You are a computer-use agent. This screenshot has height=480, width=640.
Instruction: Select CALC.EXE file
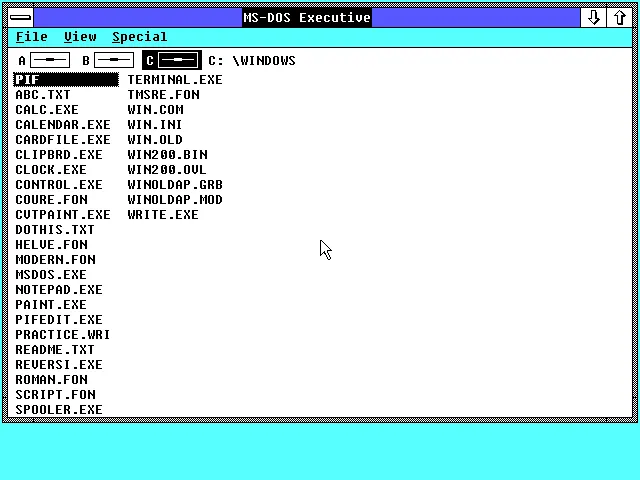(x=47, y=110)
